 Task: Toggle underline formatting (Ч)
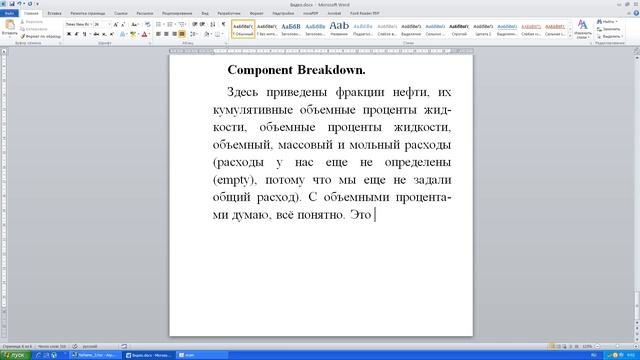click(x=85, y=34)
